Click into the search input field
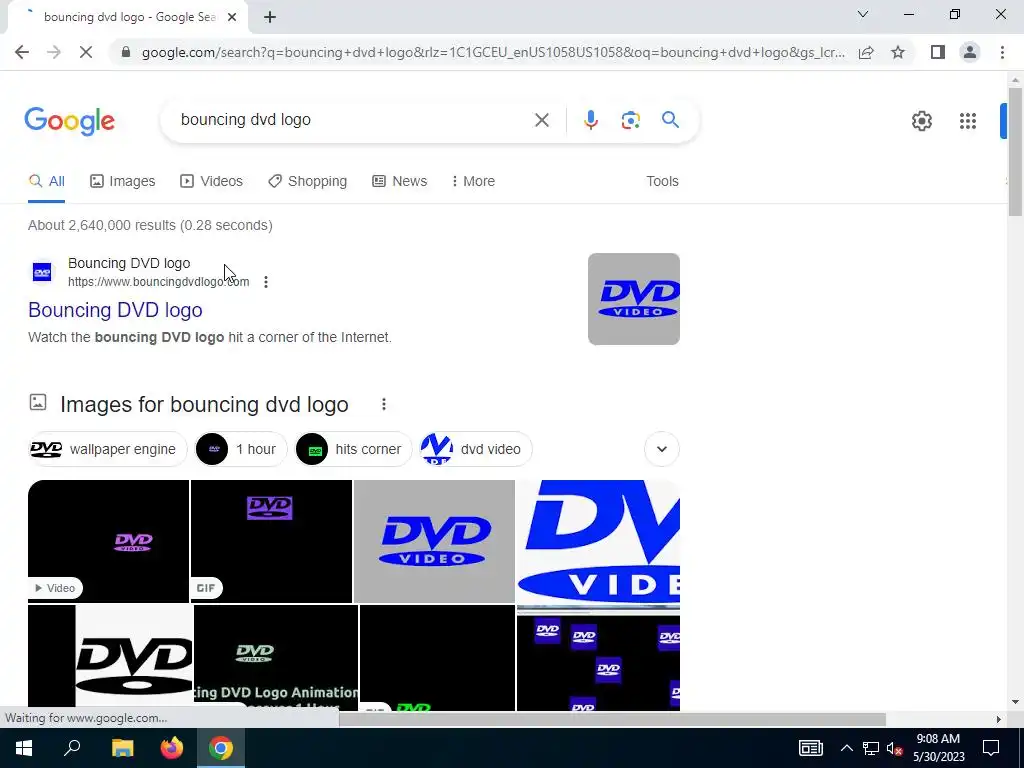This screenshot has width=1024, height=768. 353,120
